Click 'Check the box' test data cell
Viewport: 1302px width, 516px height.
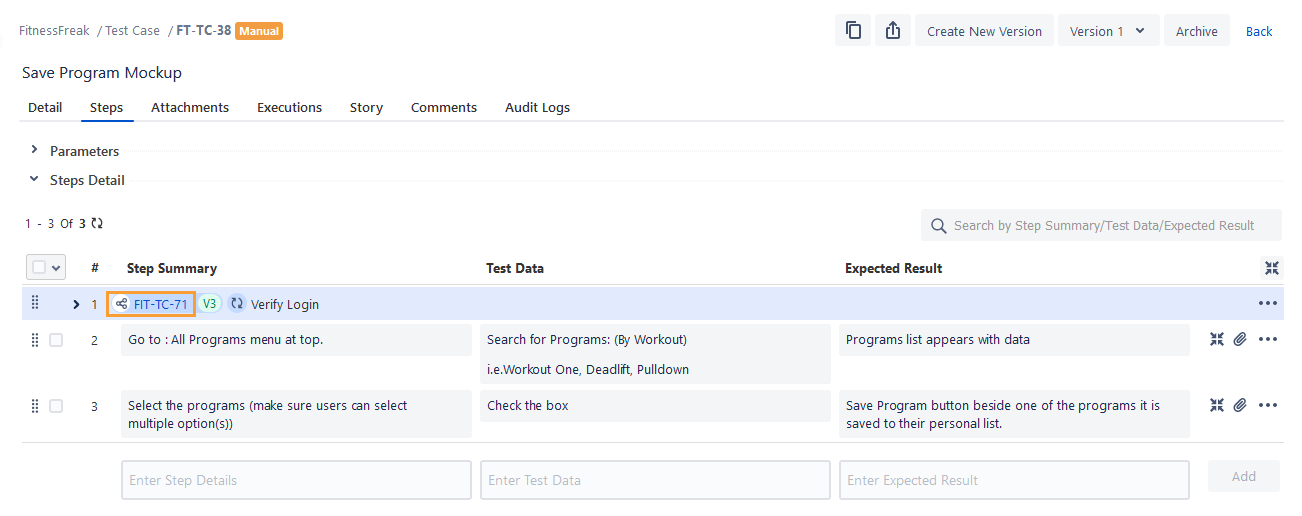point(655,406)
